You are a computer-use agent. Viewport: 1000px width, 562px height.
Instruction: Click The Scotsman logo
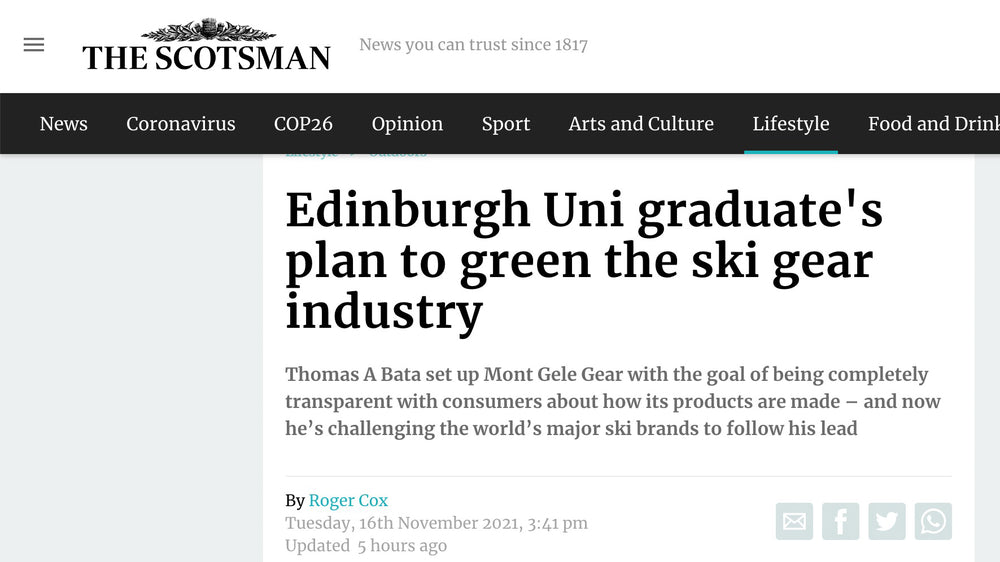[x=206, y=47]
